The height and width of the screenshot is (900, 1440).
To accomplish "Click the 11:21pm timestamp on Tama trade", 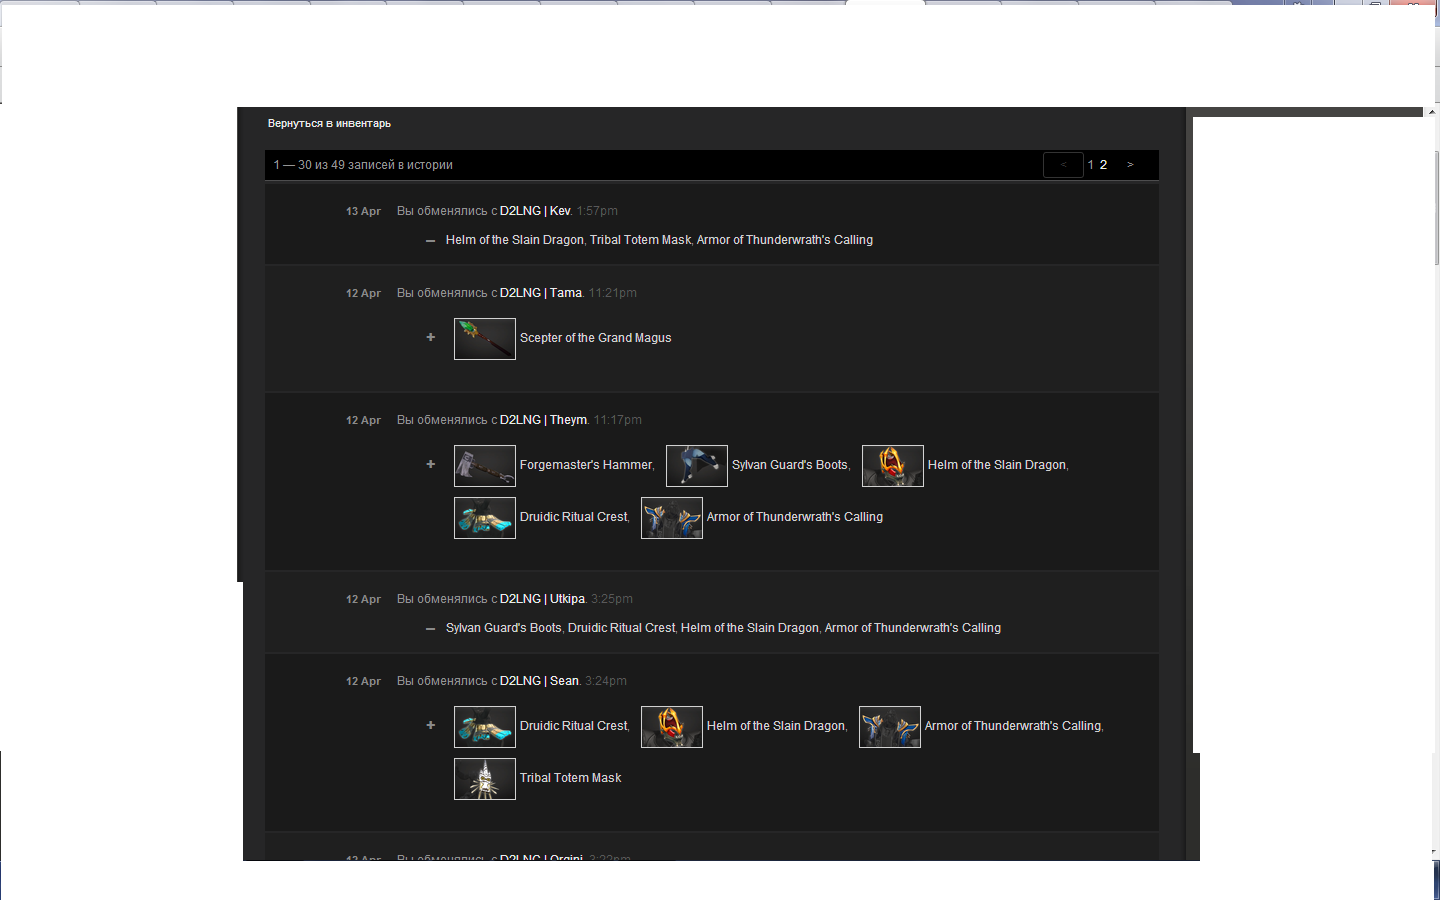I will click(x=612, y=293).
